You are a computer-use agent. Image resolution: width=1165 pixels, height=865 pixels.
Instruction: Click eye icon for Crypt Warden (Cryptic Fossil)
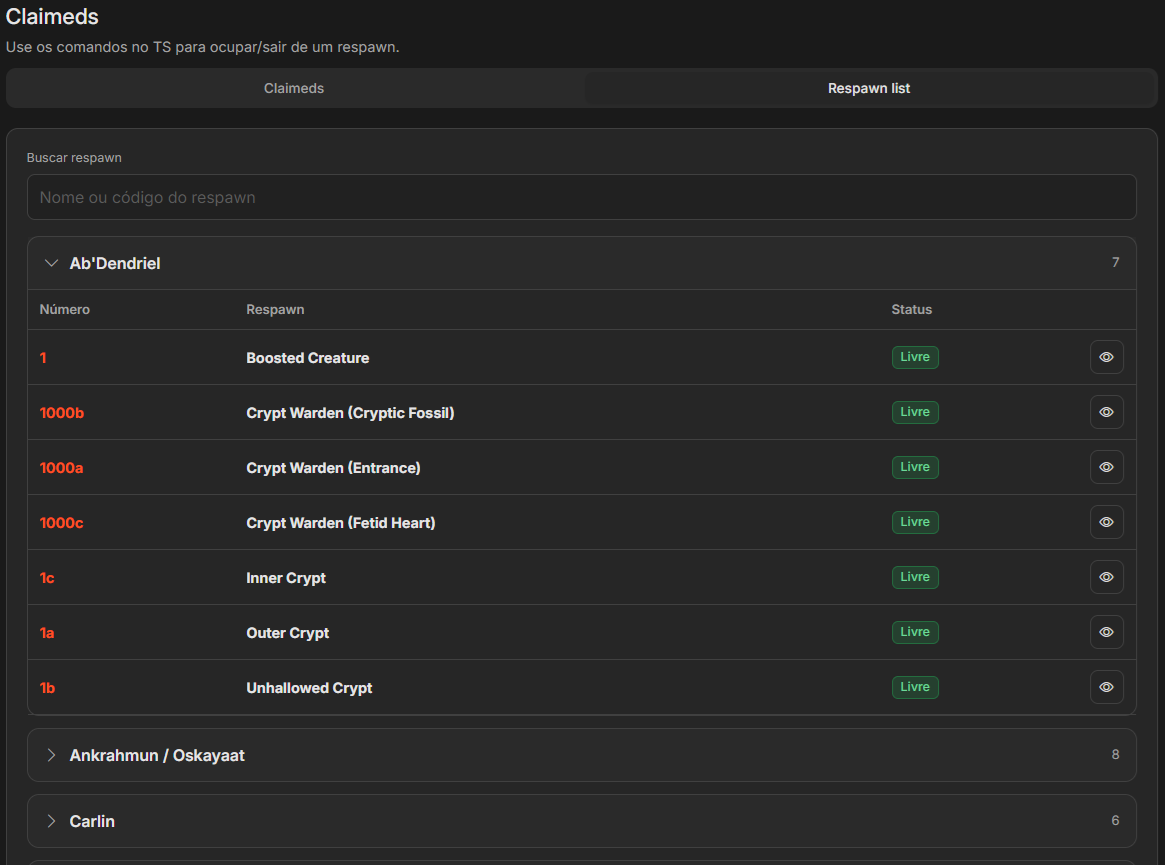1106,412
